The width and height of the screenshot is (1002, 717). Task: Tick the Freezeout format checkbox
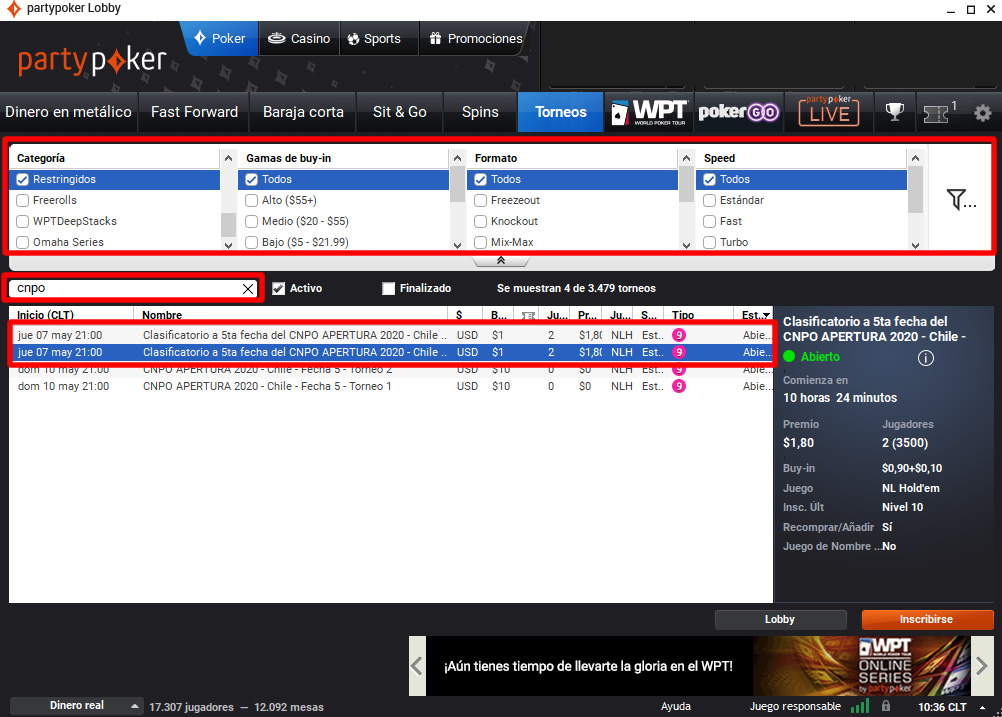(481, 201)
